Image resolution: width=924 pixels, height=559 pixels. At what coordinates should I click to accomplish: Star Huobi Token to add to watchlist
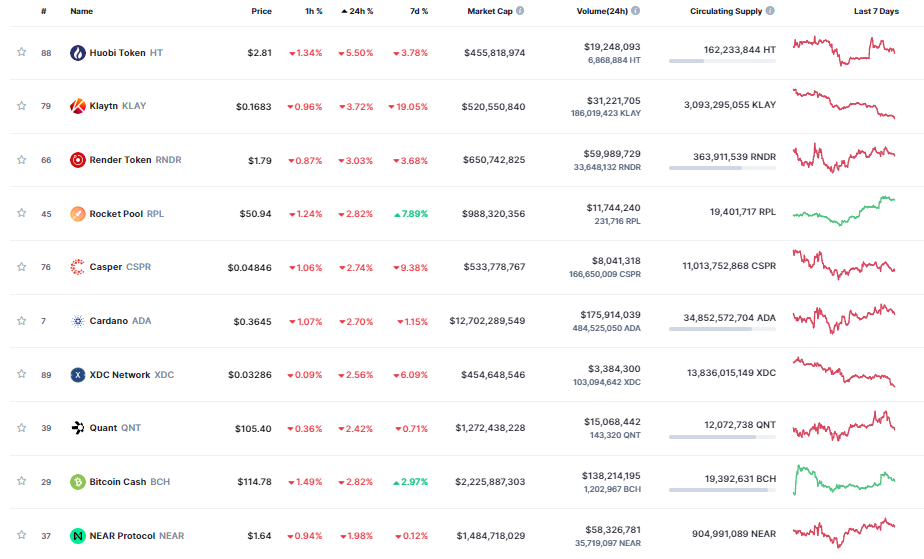click(x=21, y=53)
